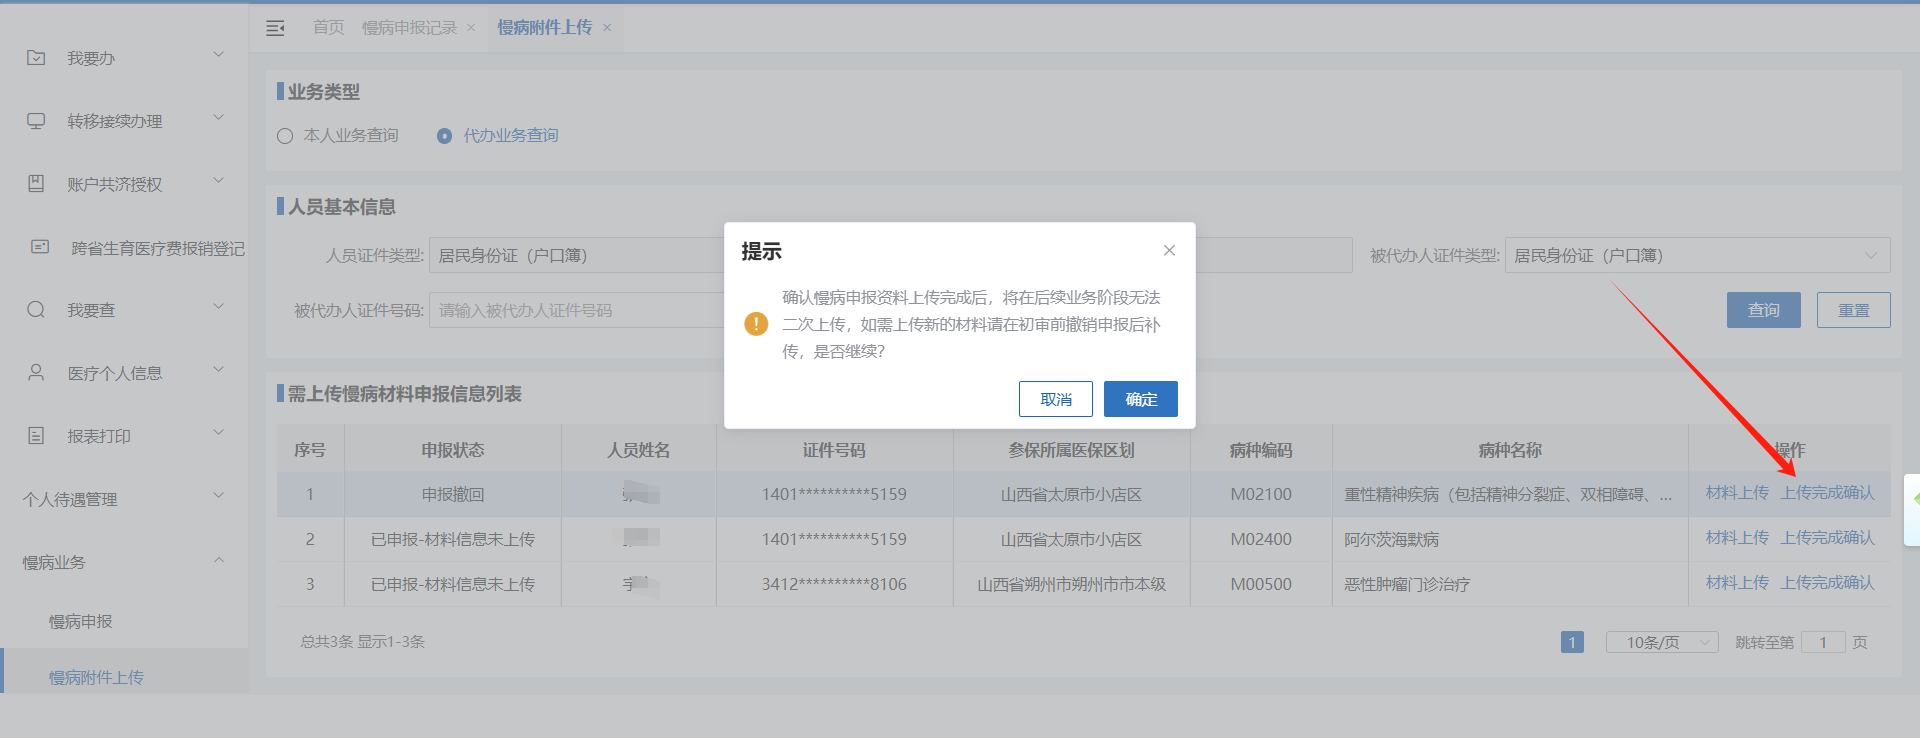This screenshot has width=1920, height=738.
Task: Click the 病种名称 column header
Action: 1510,450
